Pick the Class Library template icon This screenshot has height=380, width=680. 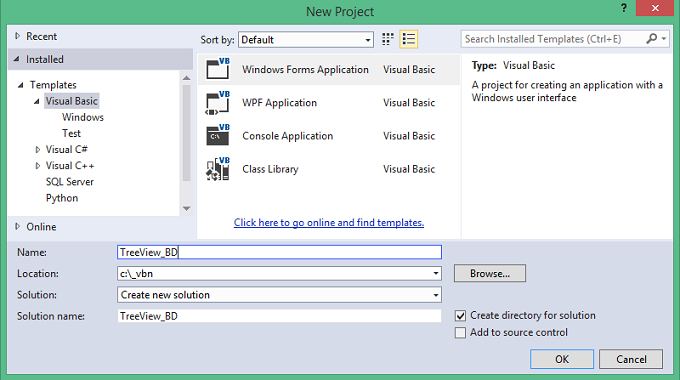218,169
